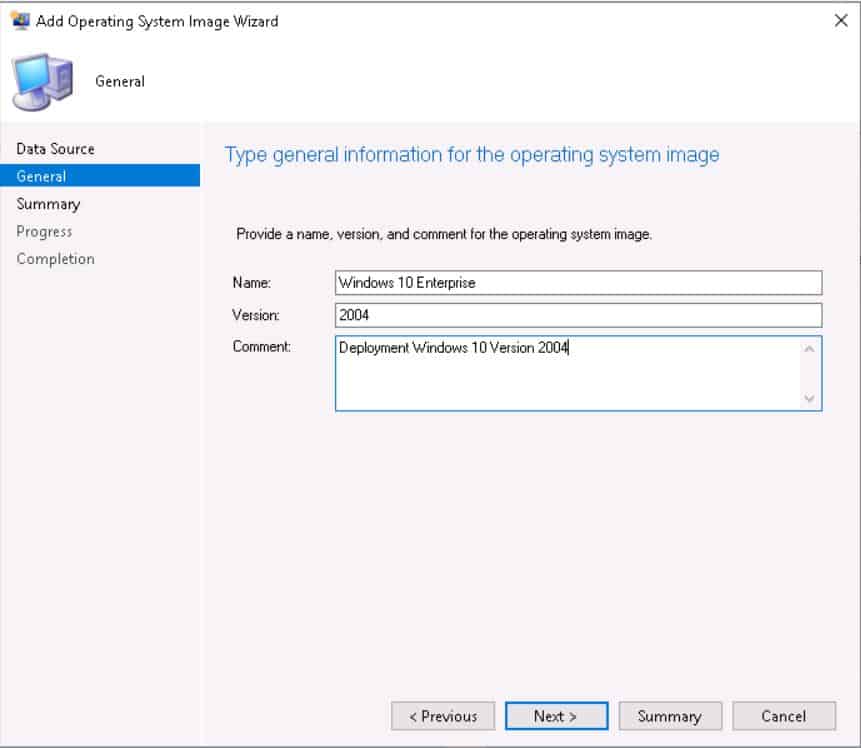Go to the Data Source step

(55, 149)
